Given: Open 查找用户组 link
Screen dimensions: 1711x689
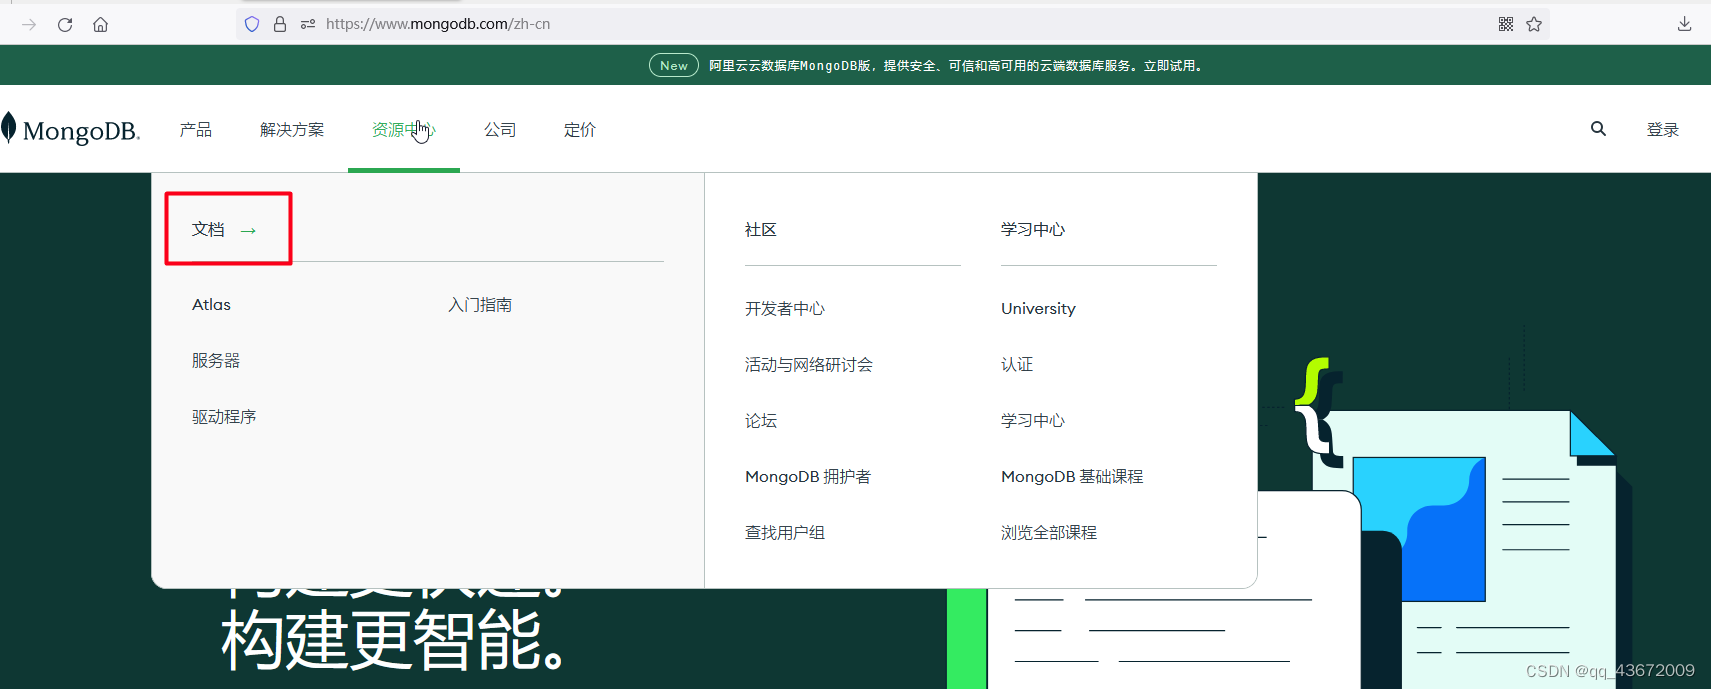Looking at the screenshot, I should (x=785, y=533).
